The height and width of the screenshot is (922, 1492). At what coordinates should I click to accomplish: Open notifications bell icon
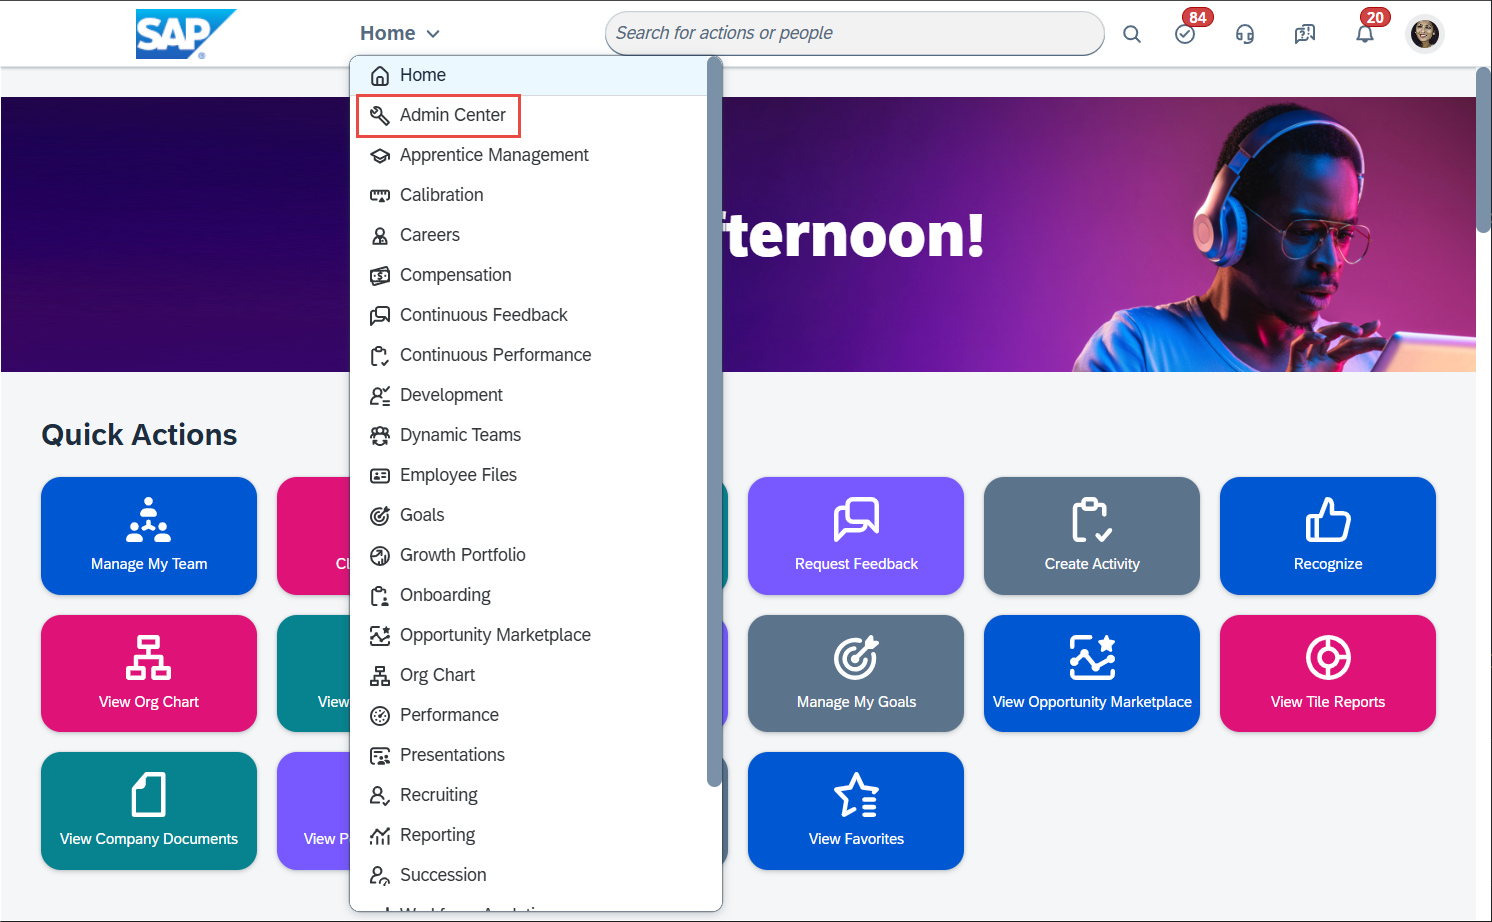[x=1364, y=34]
